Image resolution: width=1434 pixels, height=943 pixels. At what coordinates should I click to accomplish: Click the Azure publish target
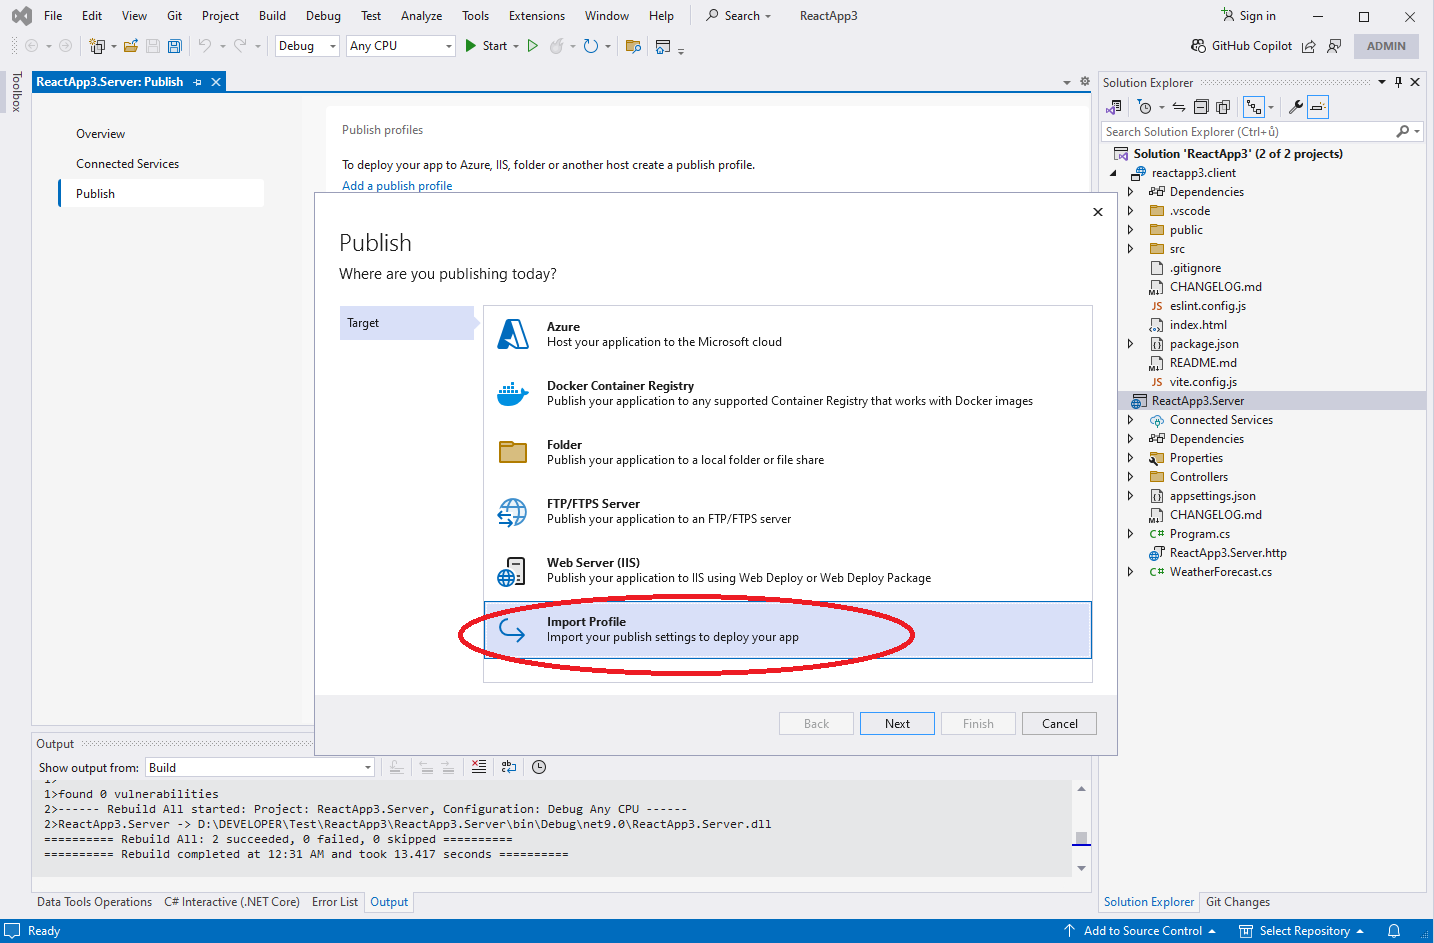click(x=787, y=334)
